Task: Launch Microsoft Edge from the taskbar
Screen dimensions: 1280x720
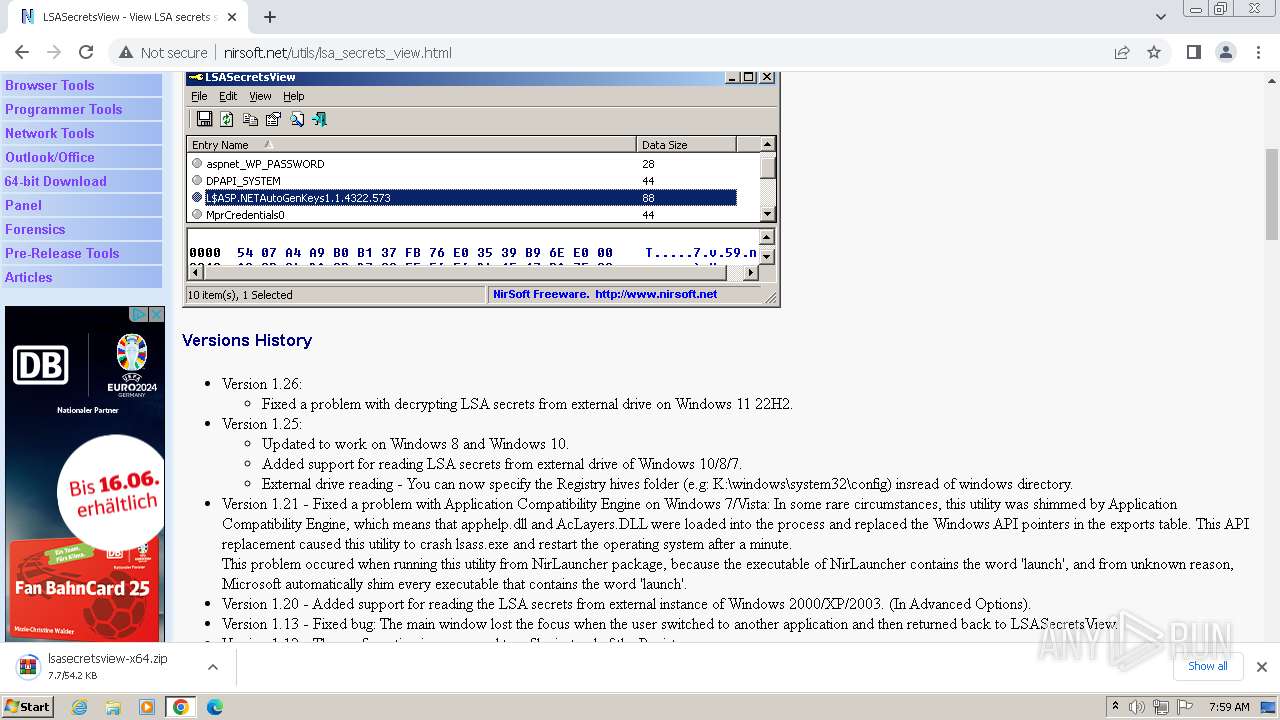Action: (215, 707)
